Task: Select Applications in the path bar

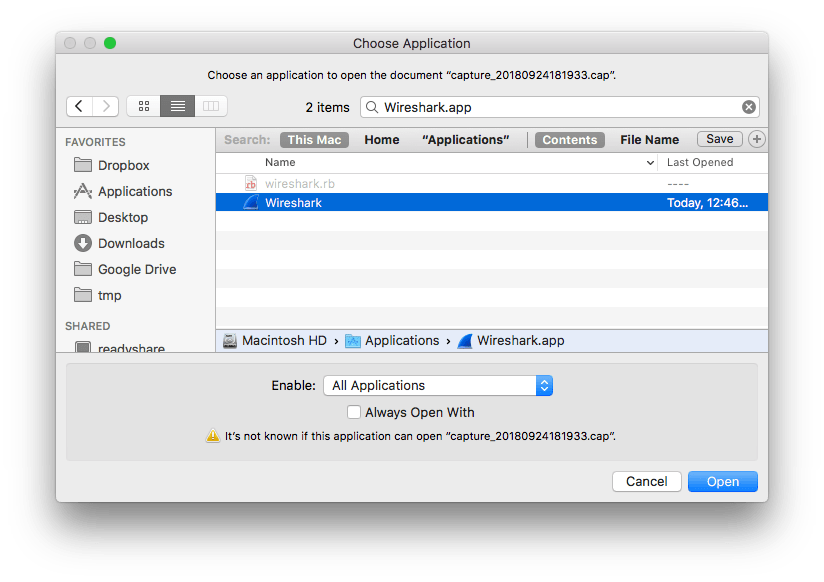Action: click(401, 340)
